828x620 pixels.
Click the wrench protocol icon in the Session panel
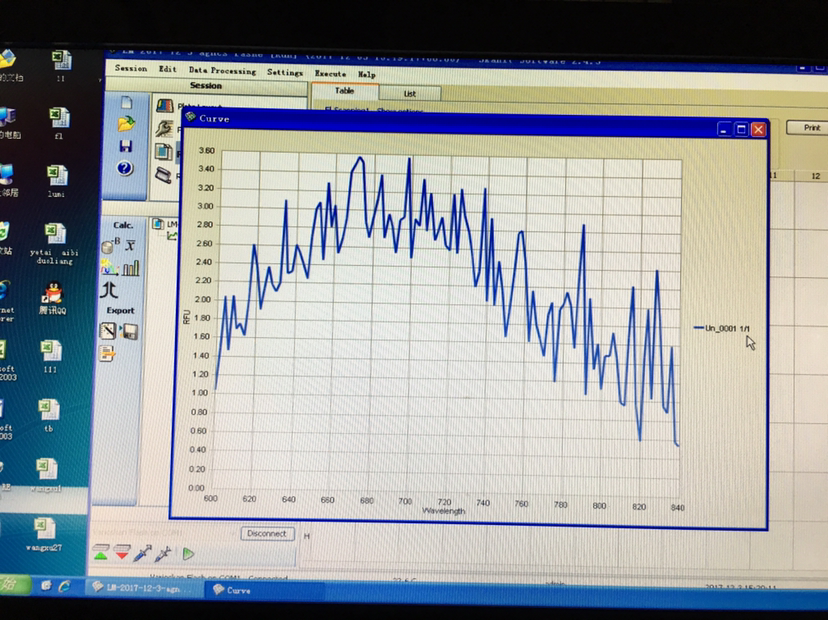[164, 128]
